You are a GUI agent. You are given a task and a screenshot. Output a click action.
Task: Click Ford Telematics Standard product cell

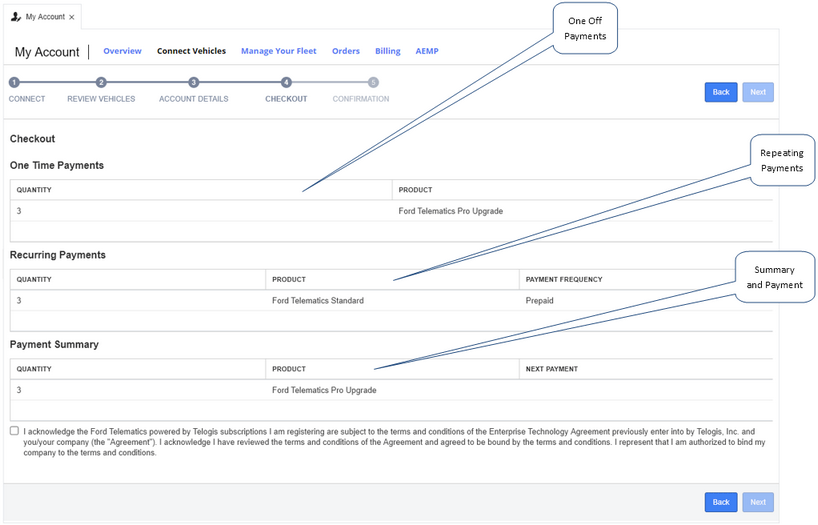(318, 301)
